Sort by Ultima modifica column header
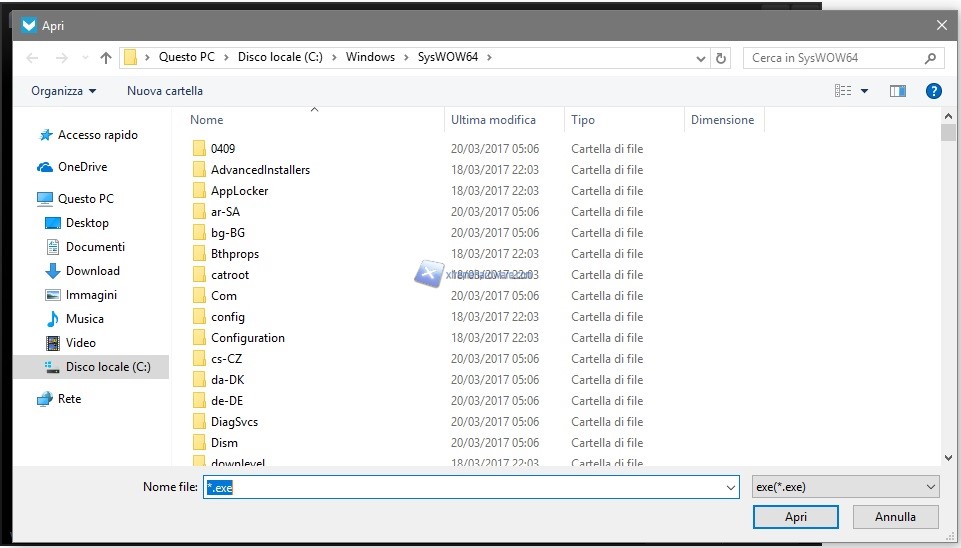 pyautogui.click(x=493, y=120)
